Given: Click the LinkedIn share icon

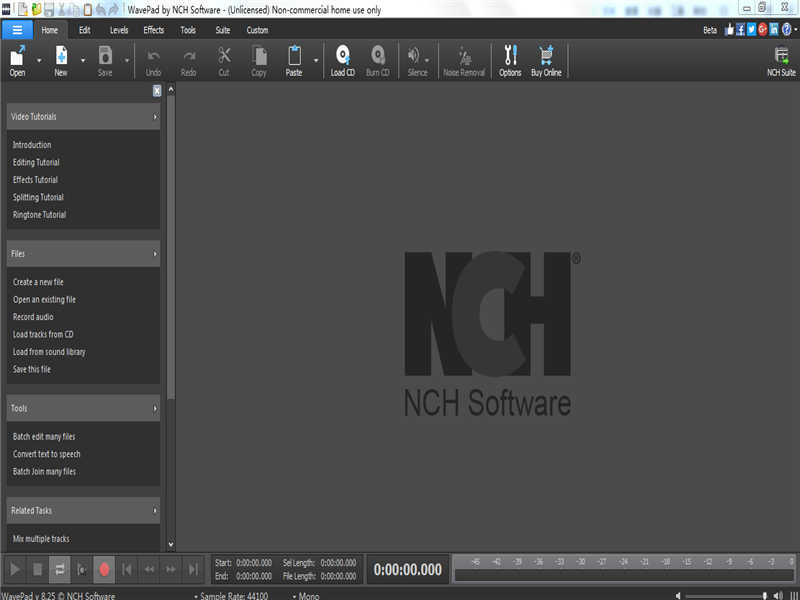Looking at the screenshot, I should [x=774, y=30].
